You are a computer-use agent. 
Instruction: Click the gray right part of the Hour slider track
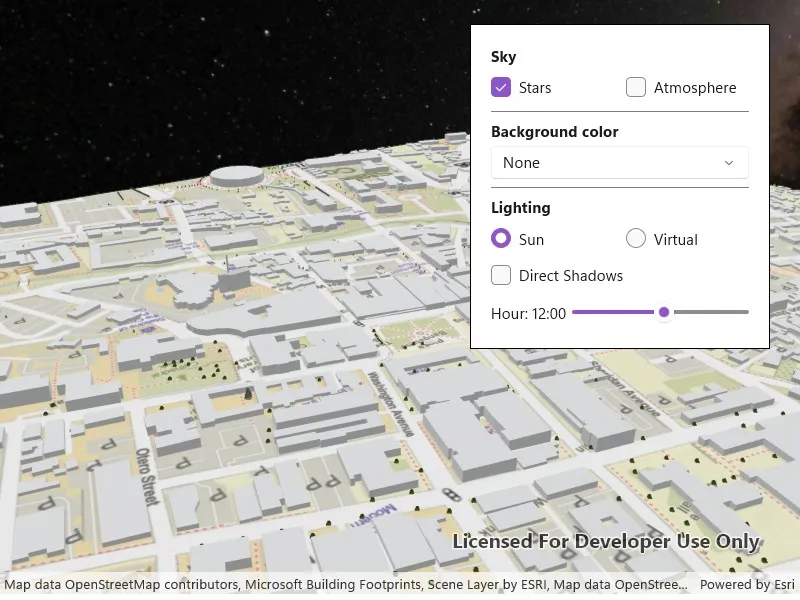point(710,312)
